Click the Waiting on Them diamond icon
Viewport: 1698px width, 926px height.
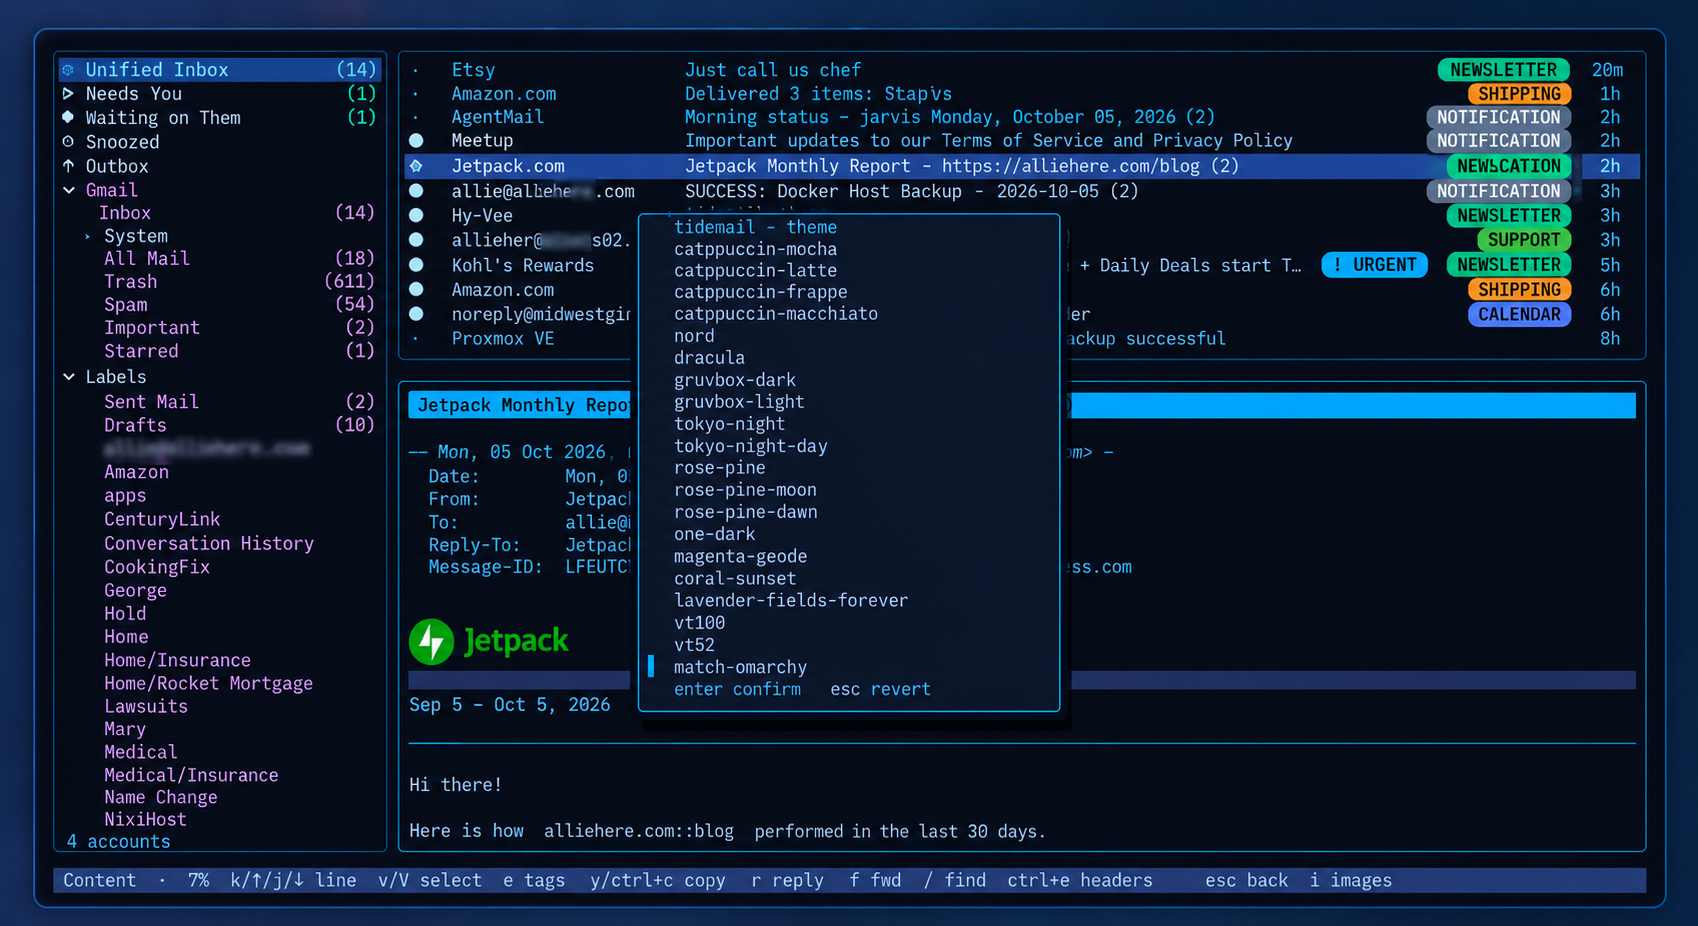pos(68,117)
